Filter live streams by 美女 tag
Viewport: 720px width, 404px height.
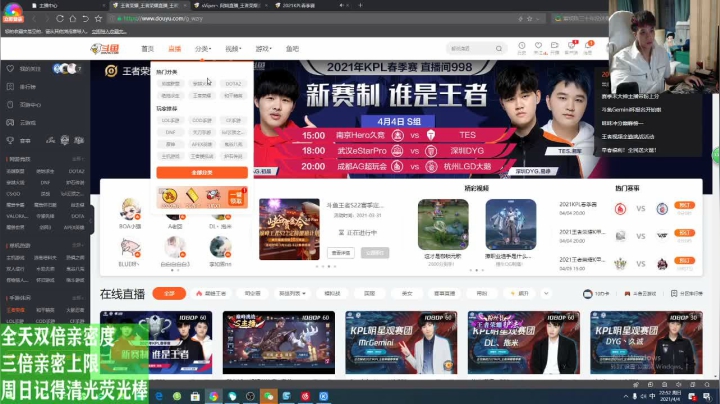tap(407, 293)
